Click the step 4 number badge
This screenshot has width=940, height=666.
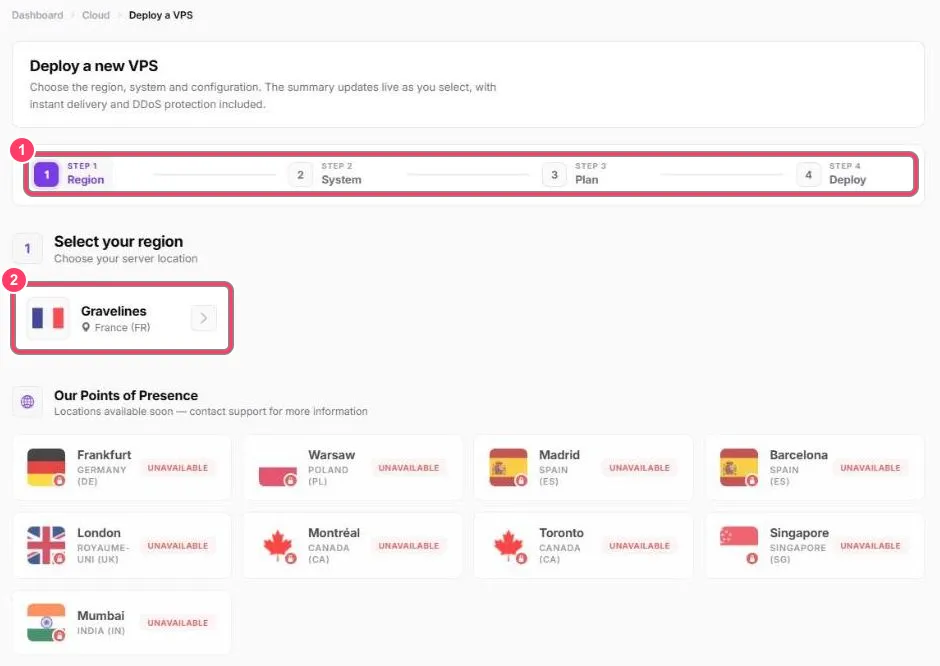[809, 174]
